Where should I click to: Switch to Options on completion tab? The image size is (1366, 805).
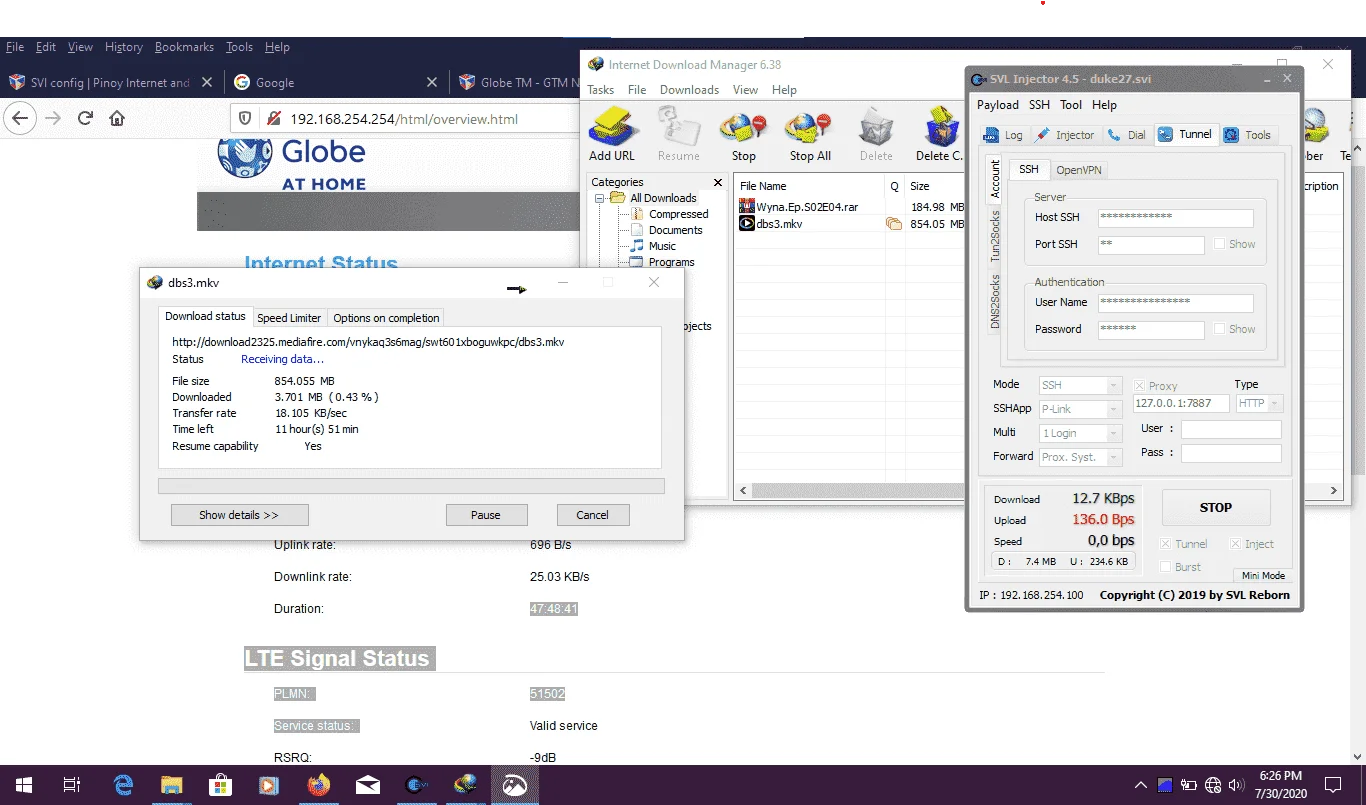click(386, 318)
